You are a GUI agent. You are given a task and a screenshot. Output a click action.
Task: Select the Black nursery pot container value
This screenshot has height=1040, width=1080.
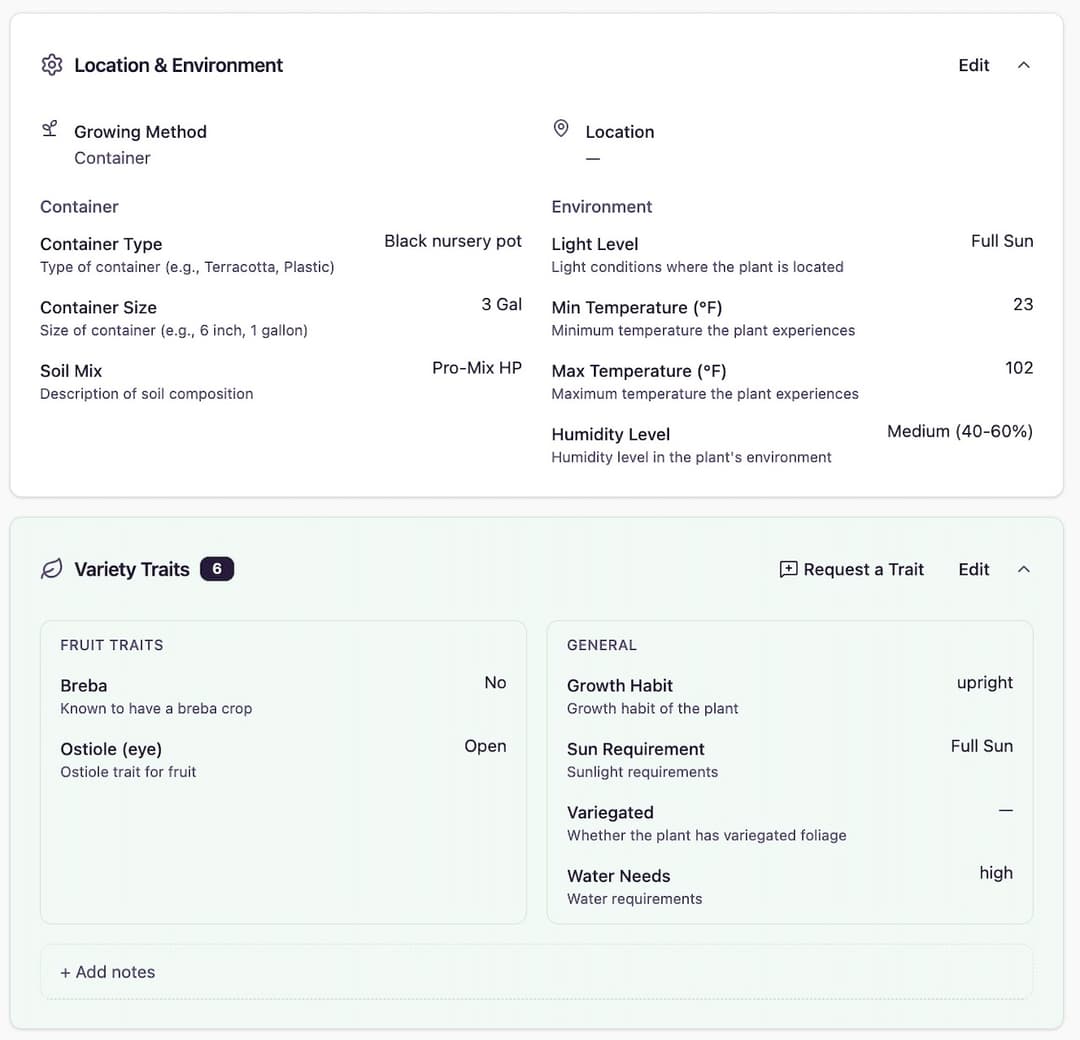453,241
